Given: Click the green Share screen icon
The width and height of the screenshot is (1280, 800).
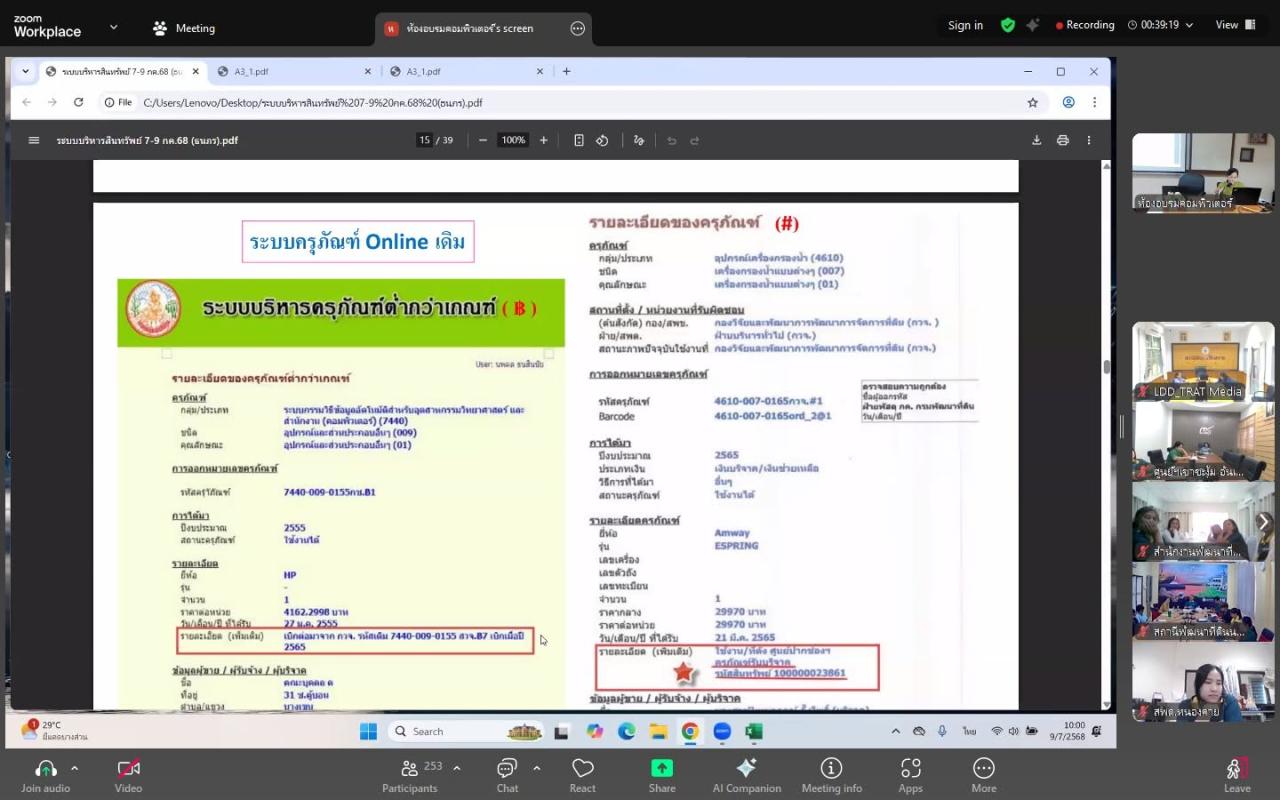Looking at the screenshot, I should [x=662, y=768].
